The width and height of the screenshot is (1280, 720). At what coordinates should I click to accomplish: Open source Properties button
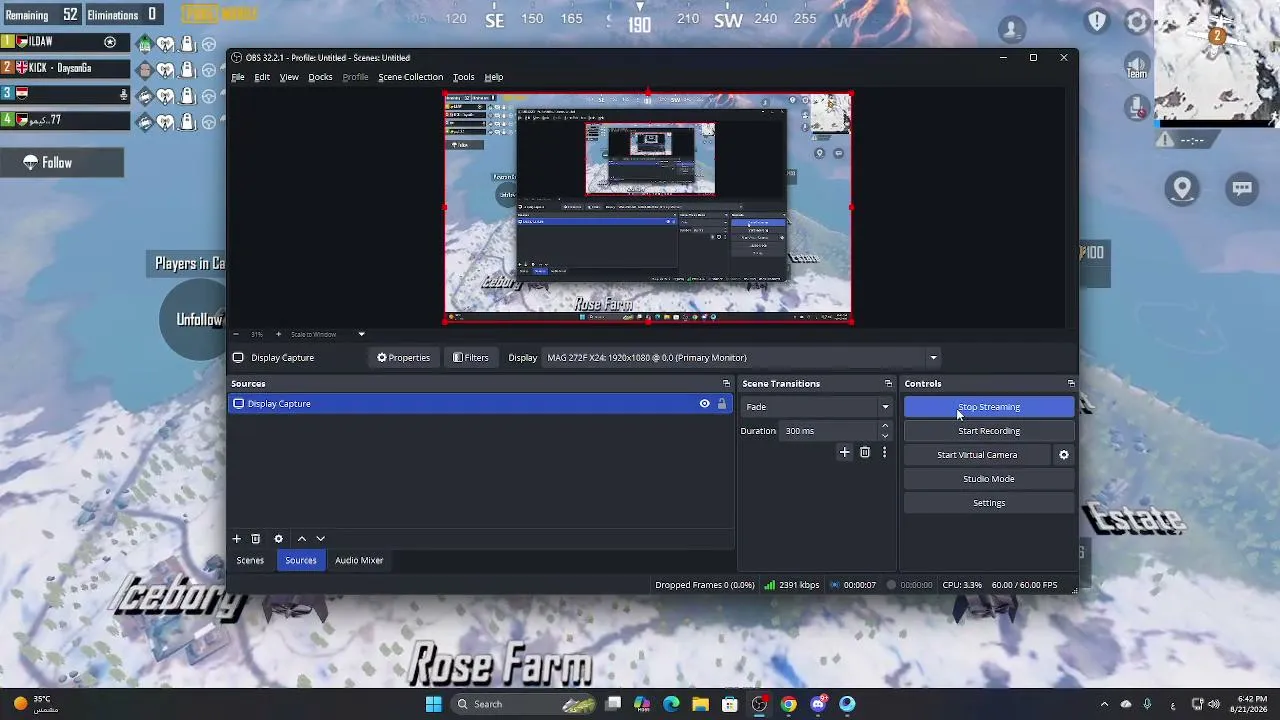point(404,358)
